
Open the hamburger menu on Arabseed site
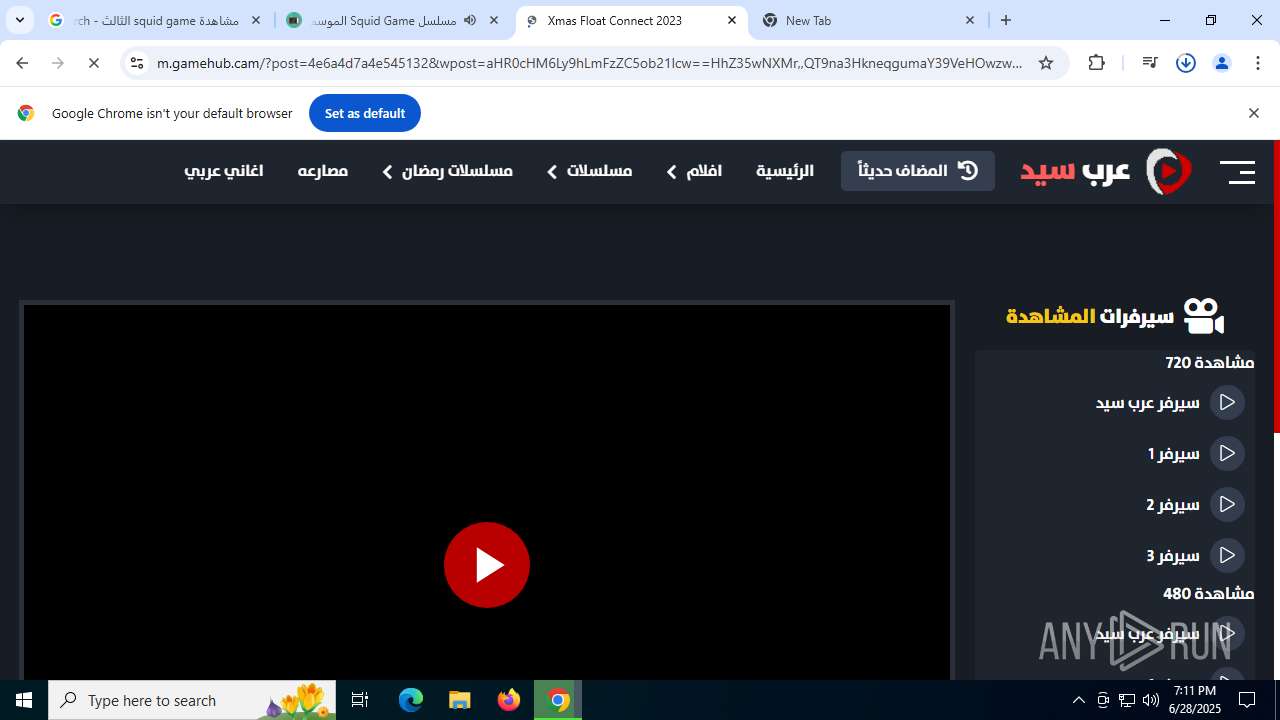[x=1237, y=172]
